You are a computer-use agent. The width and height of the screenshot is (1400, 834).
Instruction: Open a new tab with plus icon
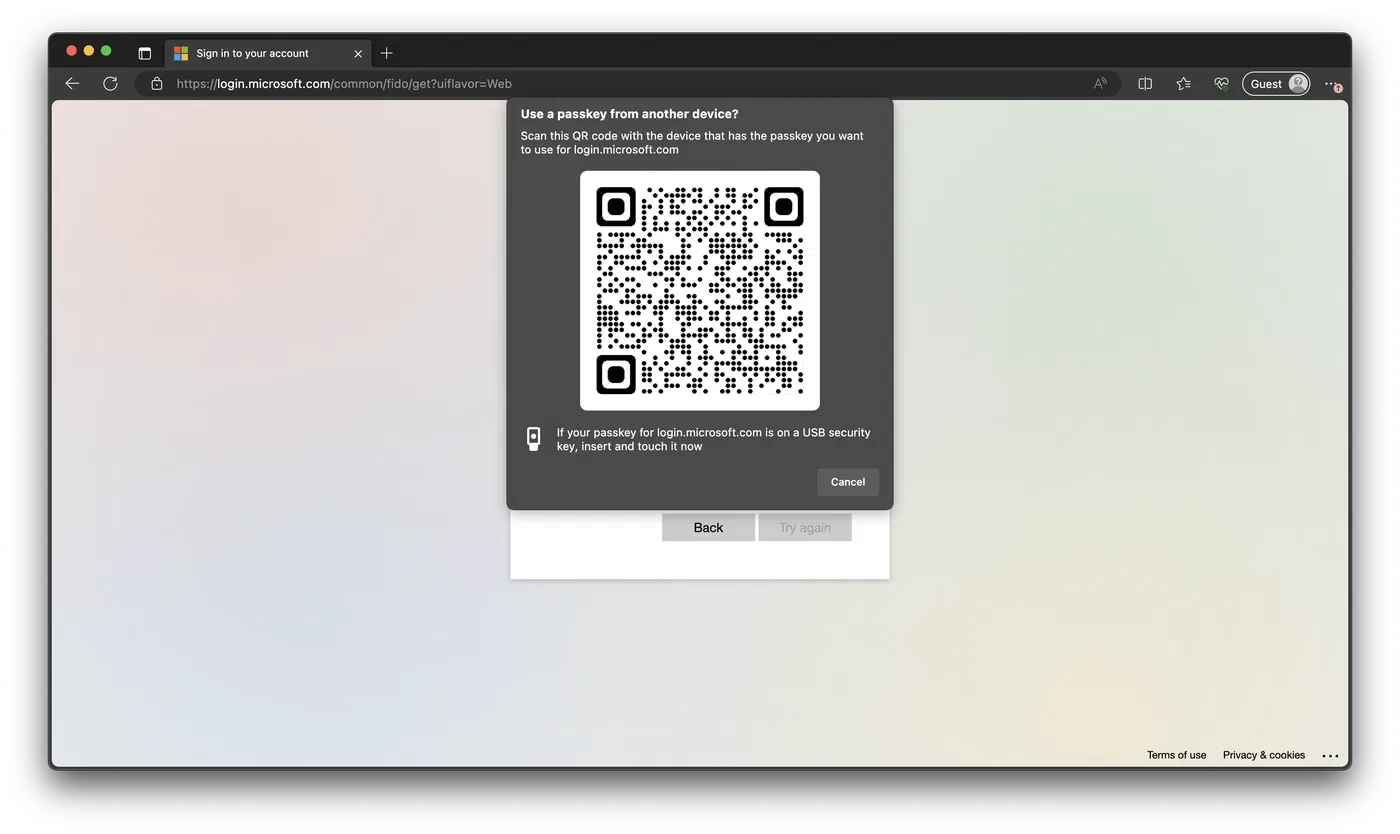click(387, 53)
